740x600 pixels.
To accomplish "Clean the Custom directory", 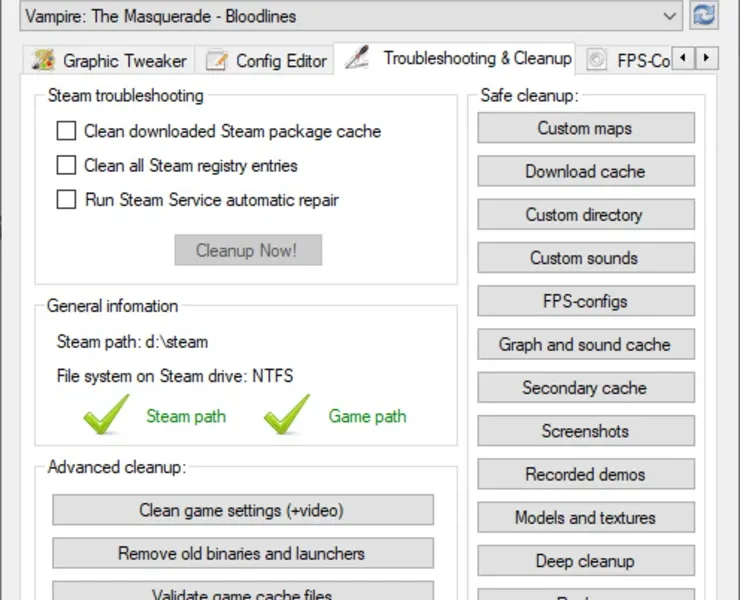I will click(586, 214).
